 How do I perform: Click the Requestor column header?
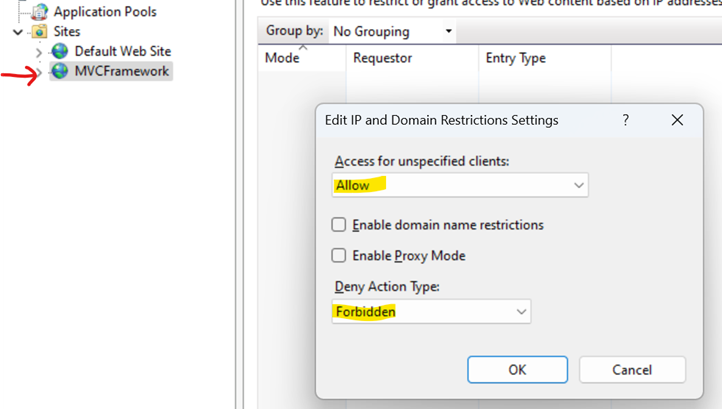coord(412,58)
